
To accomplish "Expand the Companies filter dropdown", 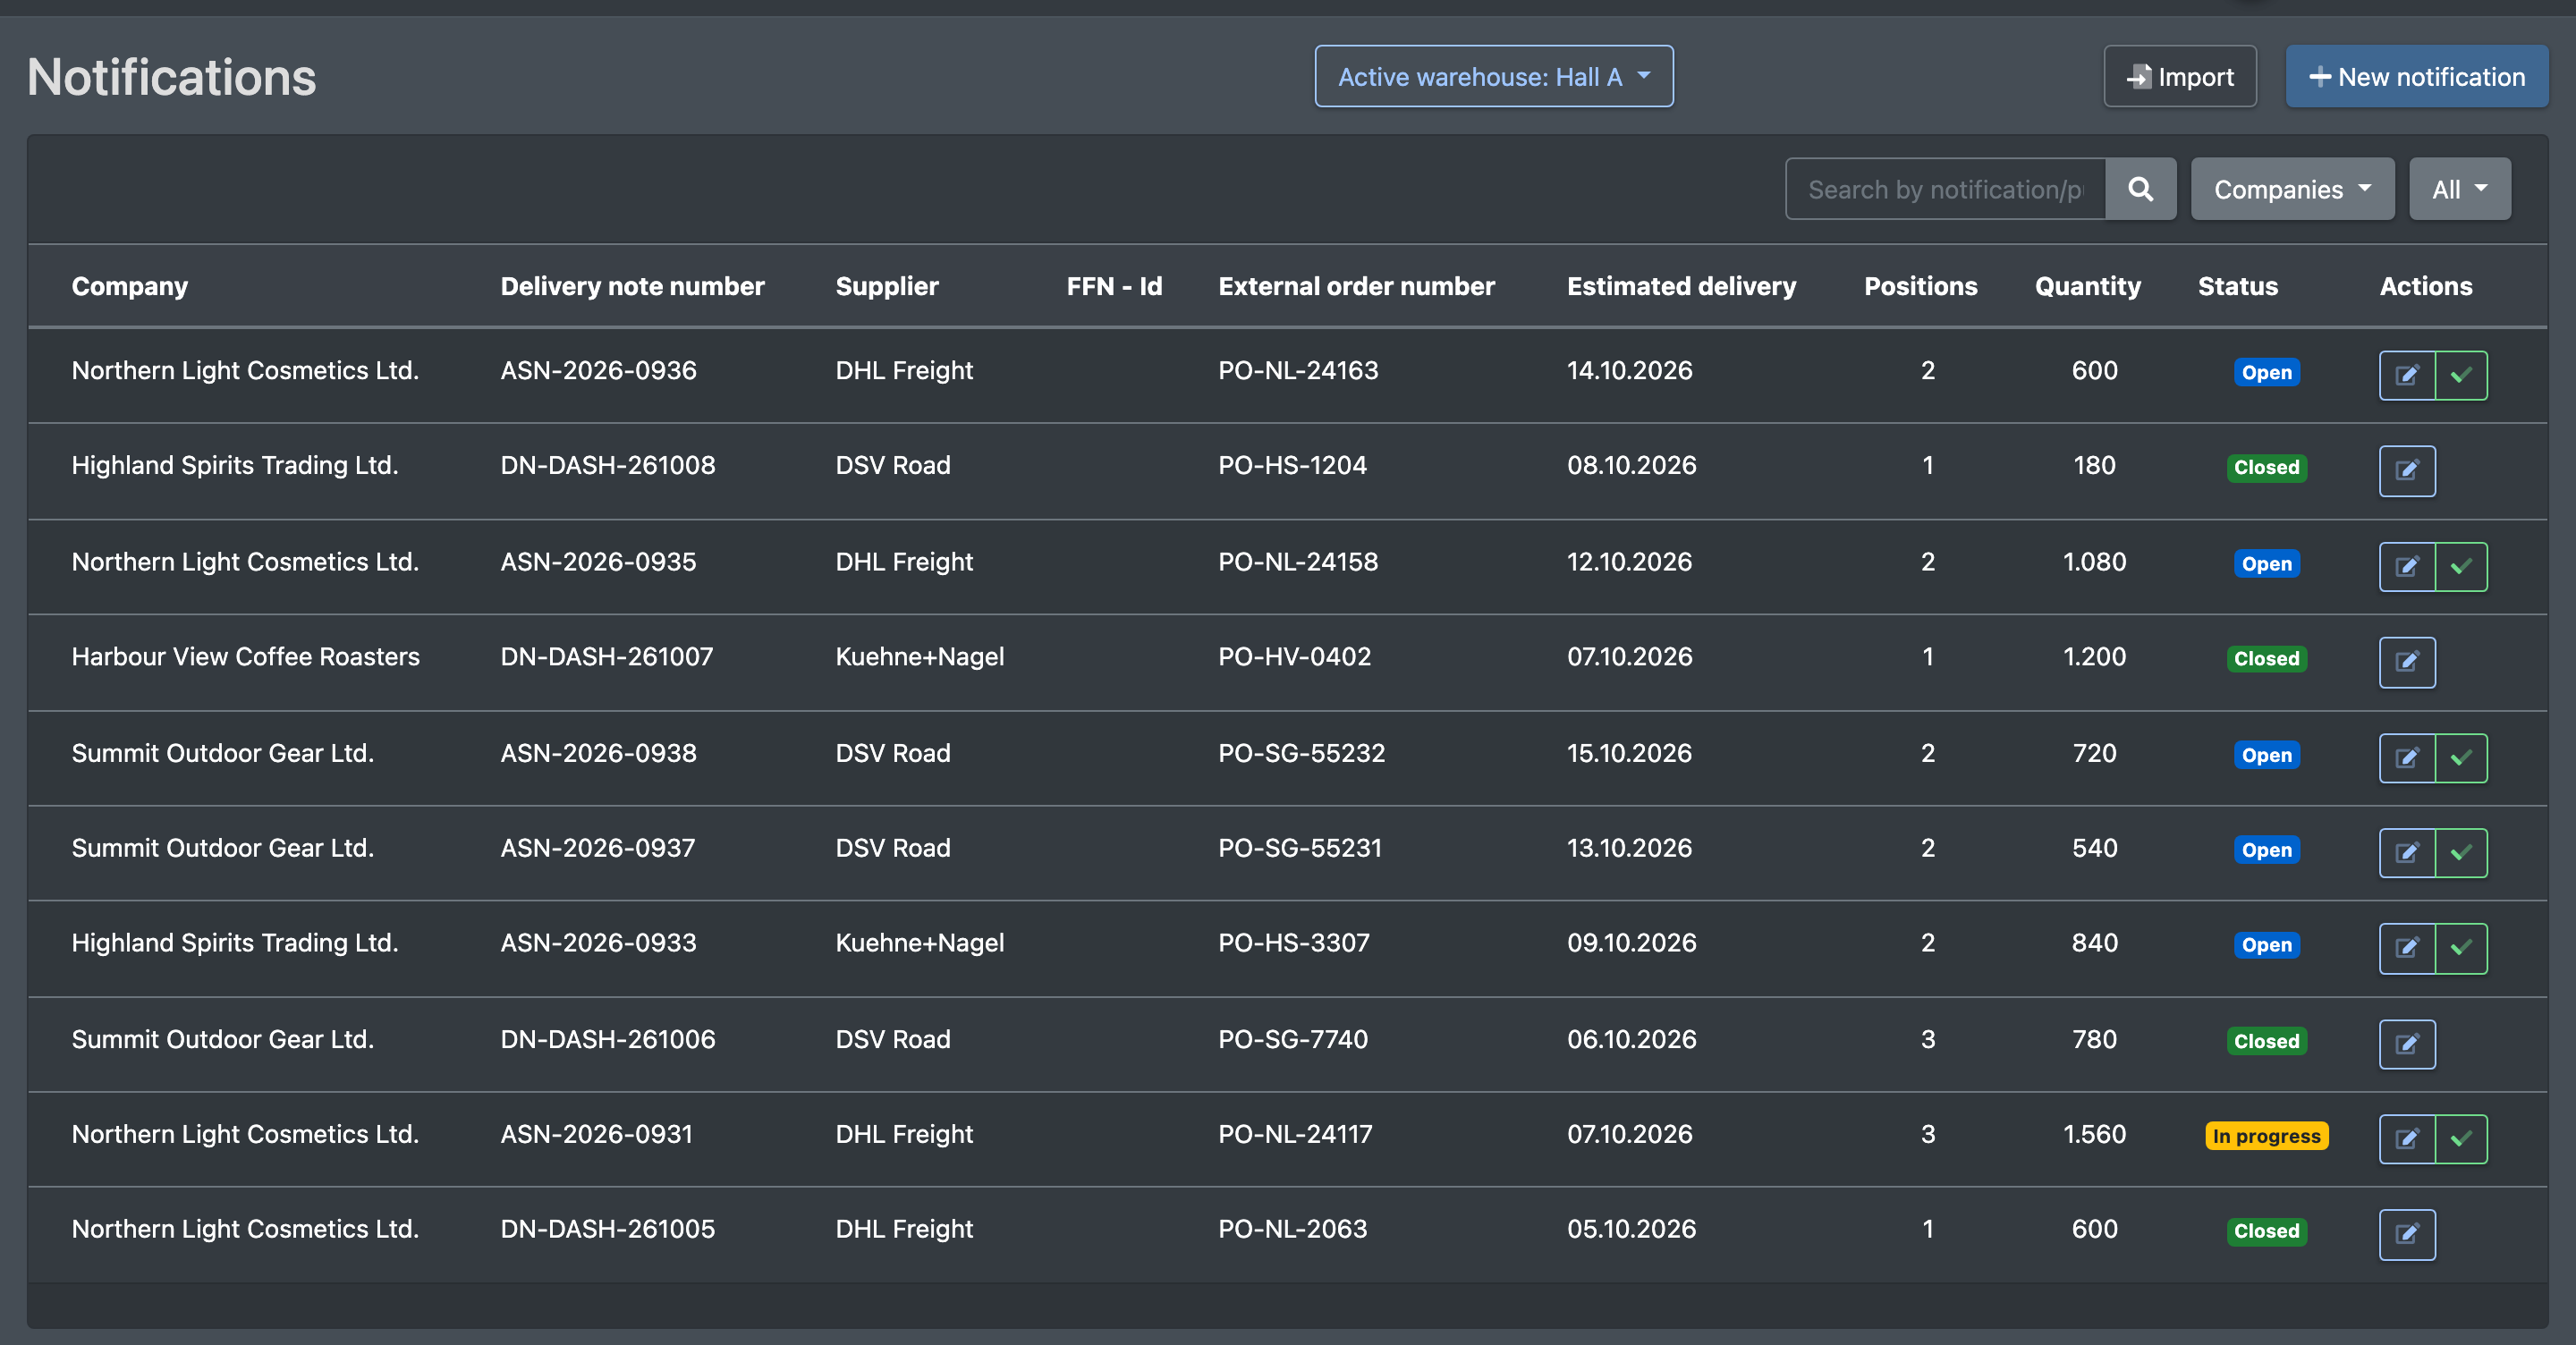I will (2292, 189).
